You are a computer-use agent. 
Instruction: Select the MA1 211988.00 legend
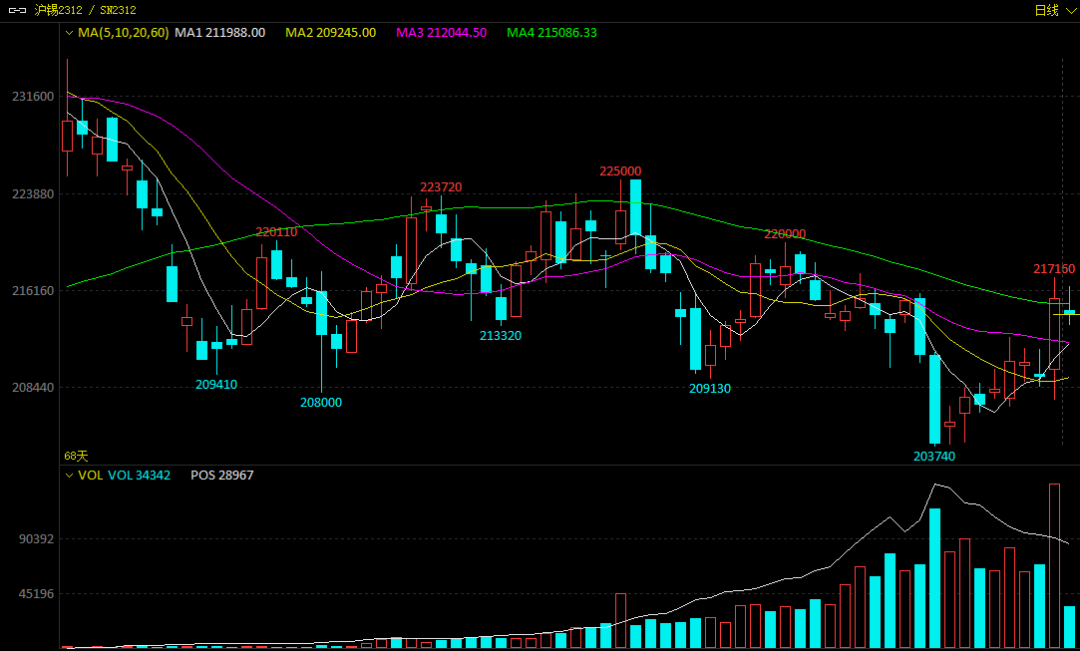pyautogui.click(x=220, y=32)
